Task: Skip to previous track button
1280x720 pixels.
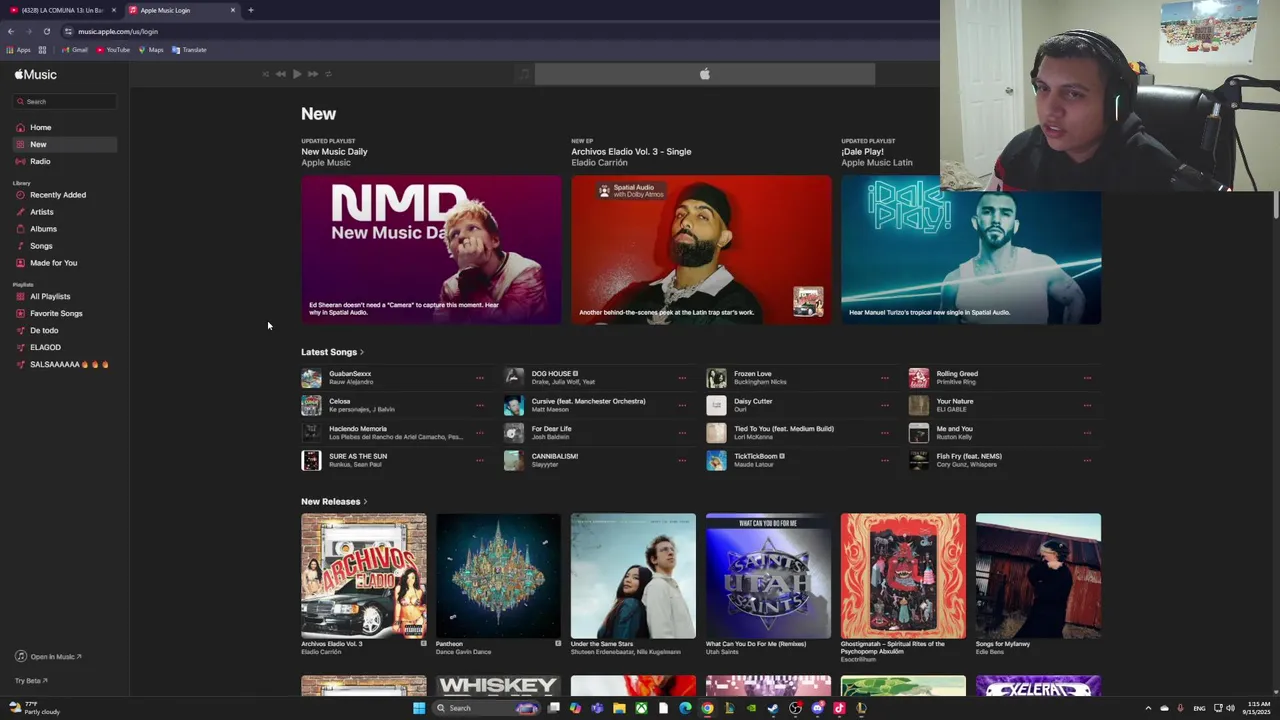Action: [x=281, y=74]
